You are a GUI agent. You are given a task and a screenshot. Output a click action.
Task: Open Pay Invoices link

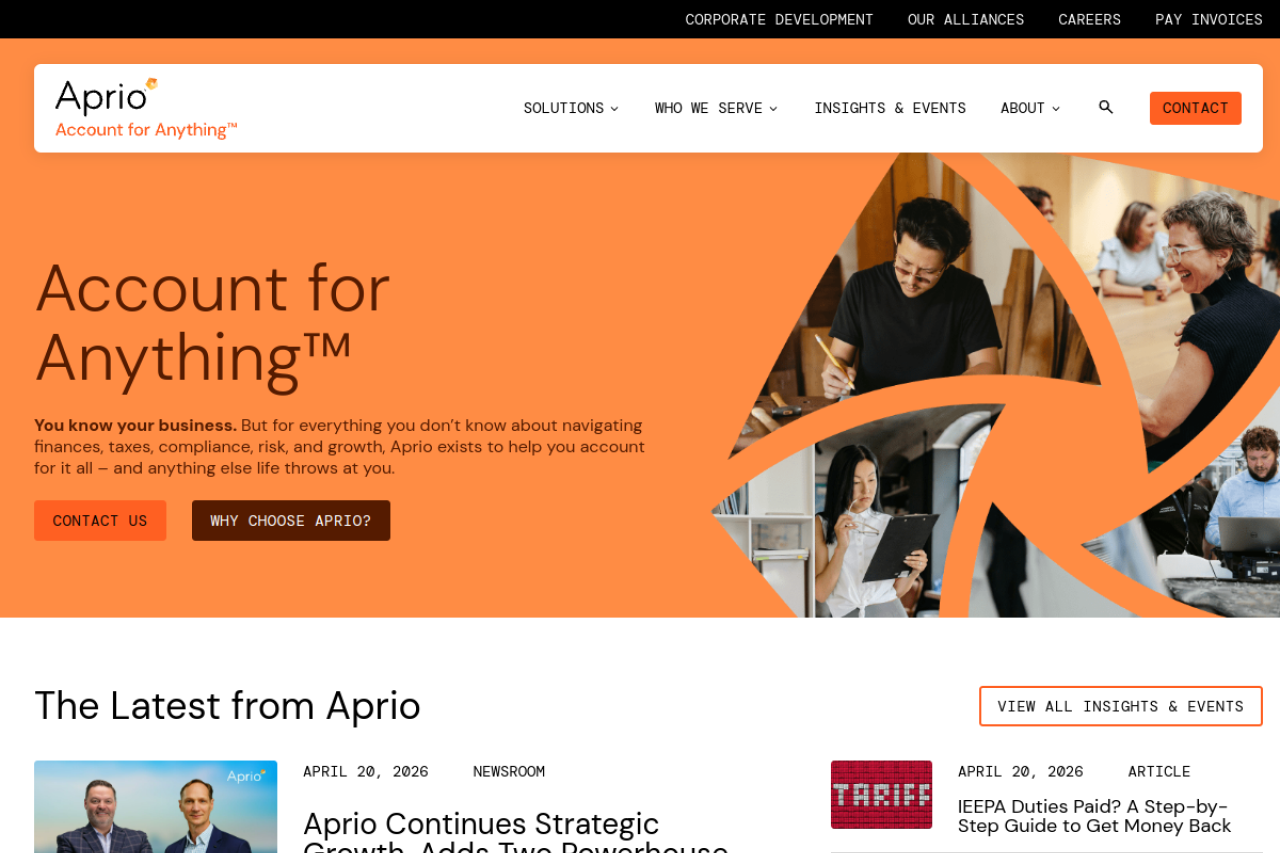[1209, 19]
